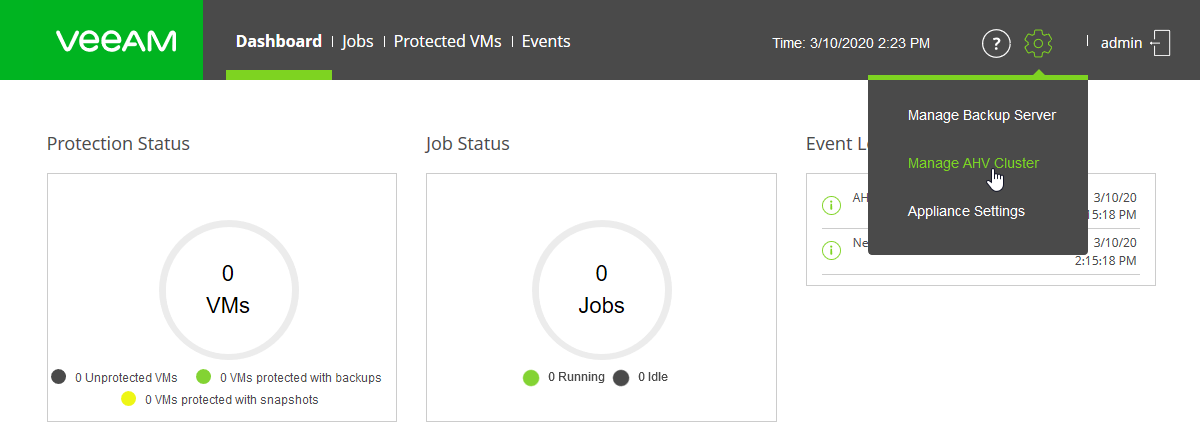Click the admin logout icon
Image resolution: width=1200 pixels, height=434 pixels.
tap(1161, 43)
